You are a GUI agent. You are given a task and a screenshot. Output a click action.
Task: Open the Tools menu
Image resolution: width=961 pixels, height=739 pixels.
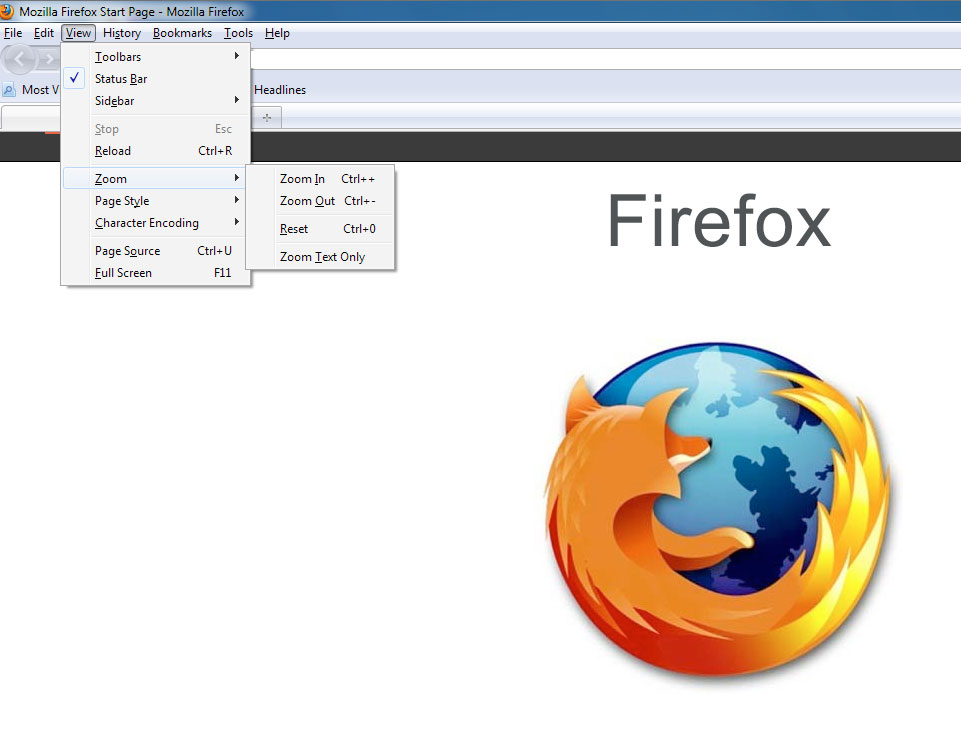238,33
